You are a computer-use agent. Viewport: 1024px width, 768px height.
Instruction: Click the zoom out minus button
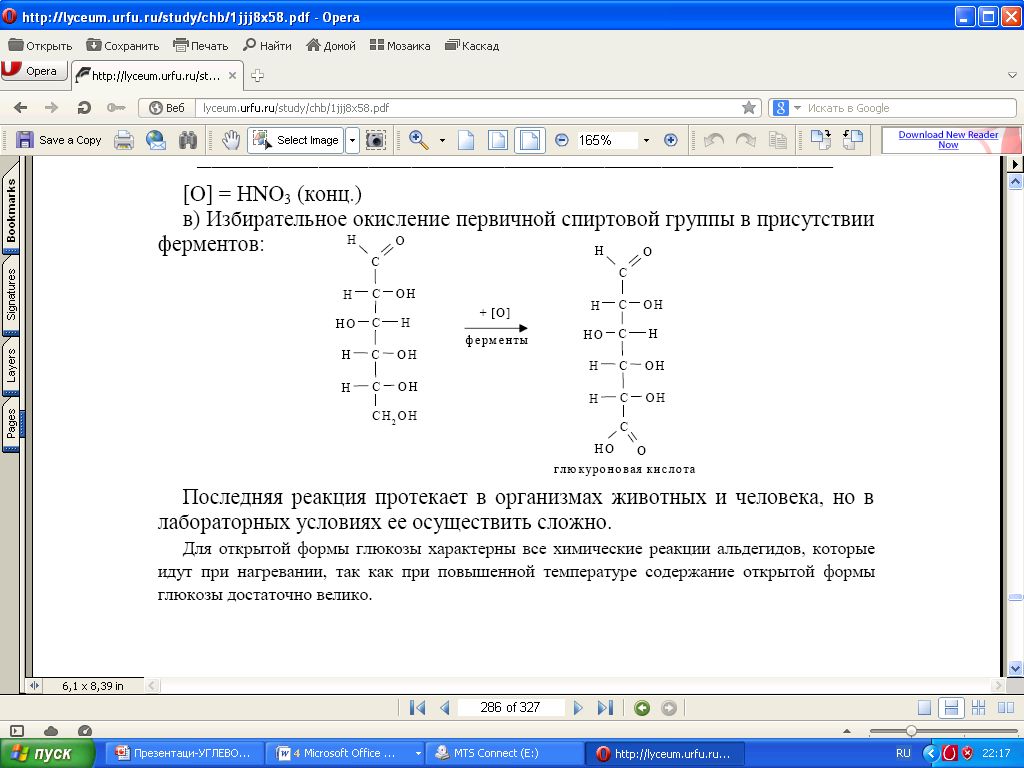tap(562, 140)
